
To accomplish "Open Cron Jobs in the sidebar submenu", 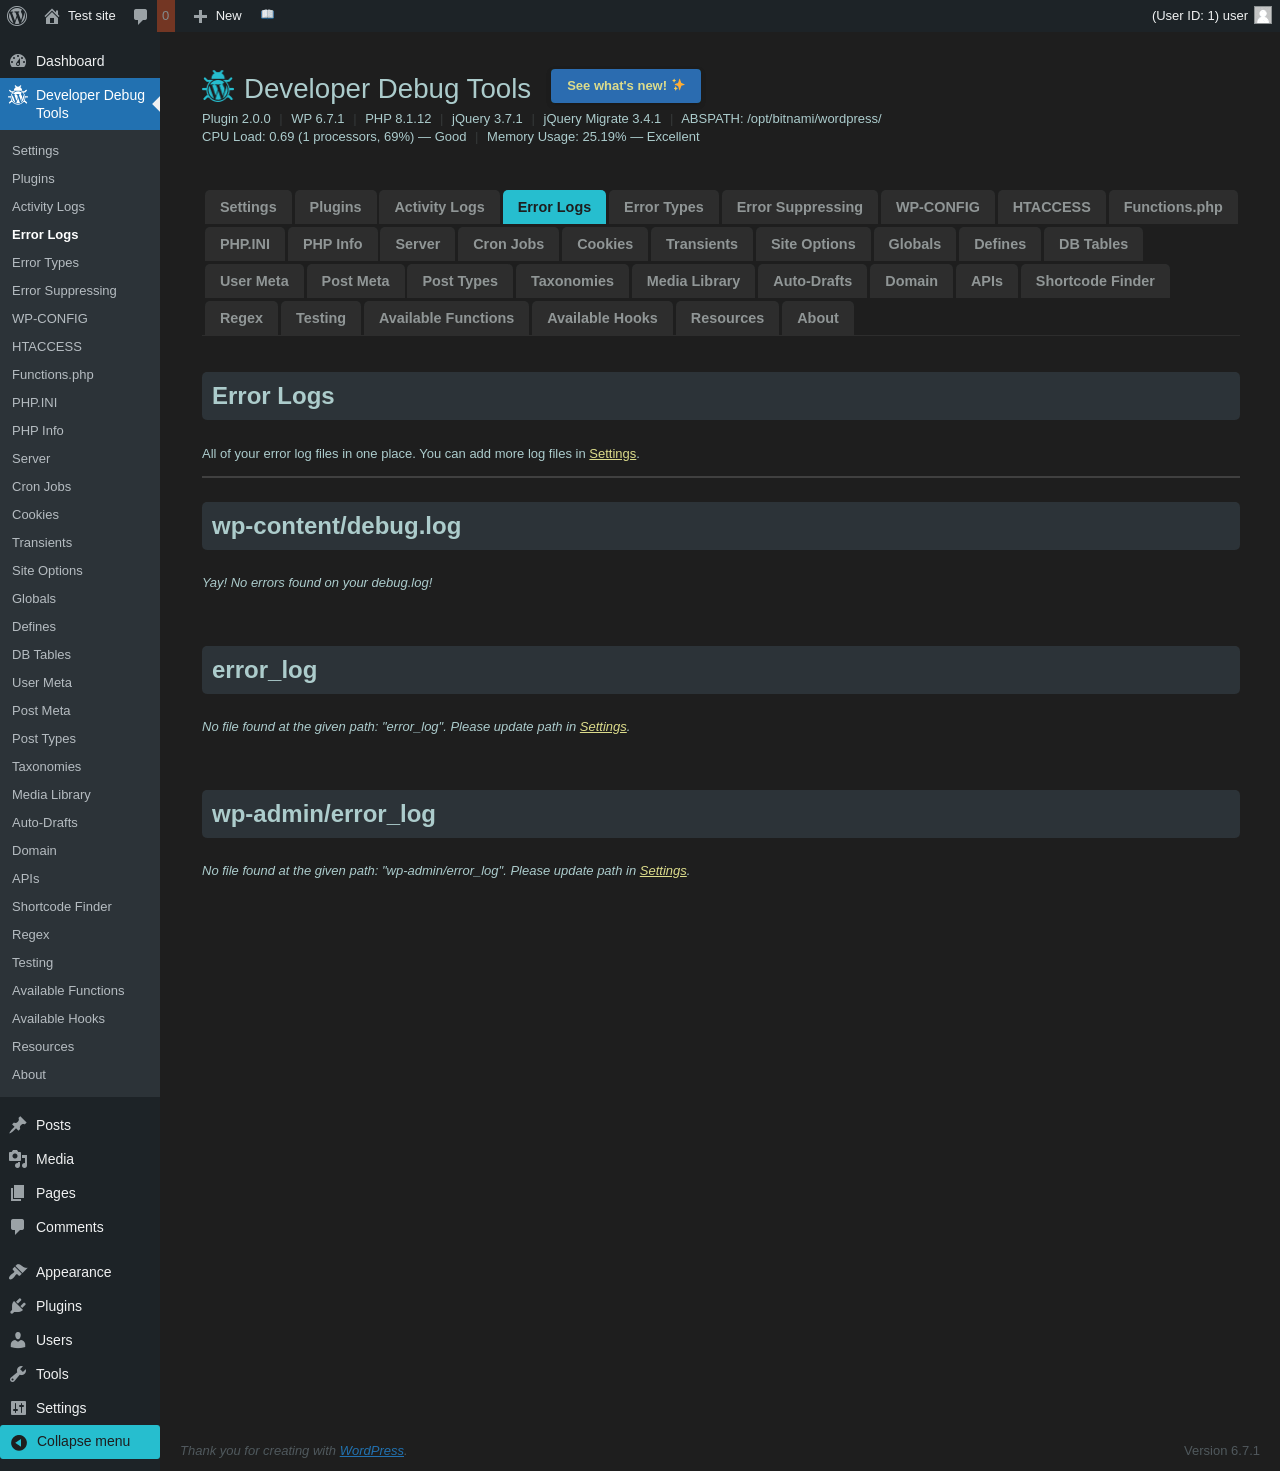I will click(x=42, y=487).
